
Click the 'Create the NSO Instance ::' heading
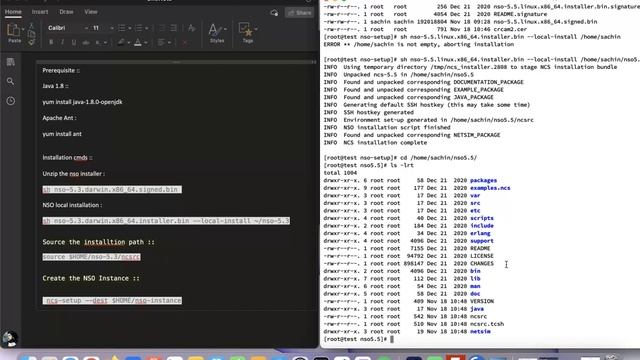pos(91,278)
